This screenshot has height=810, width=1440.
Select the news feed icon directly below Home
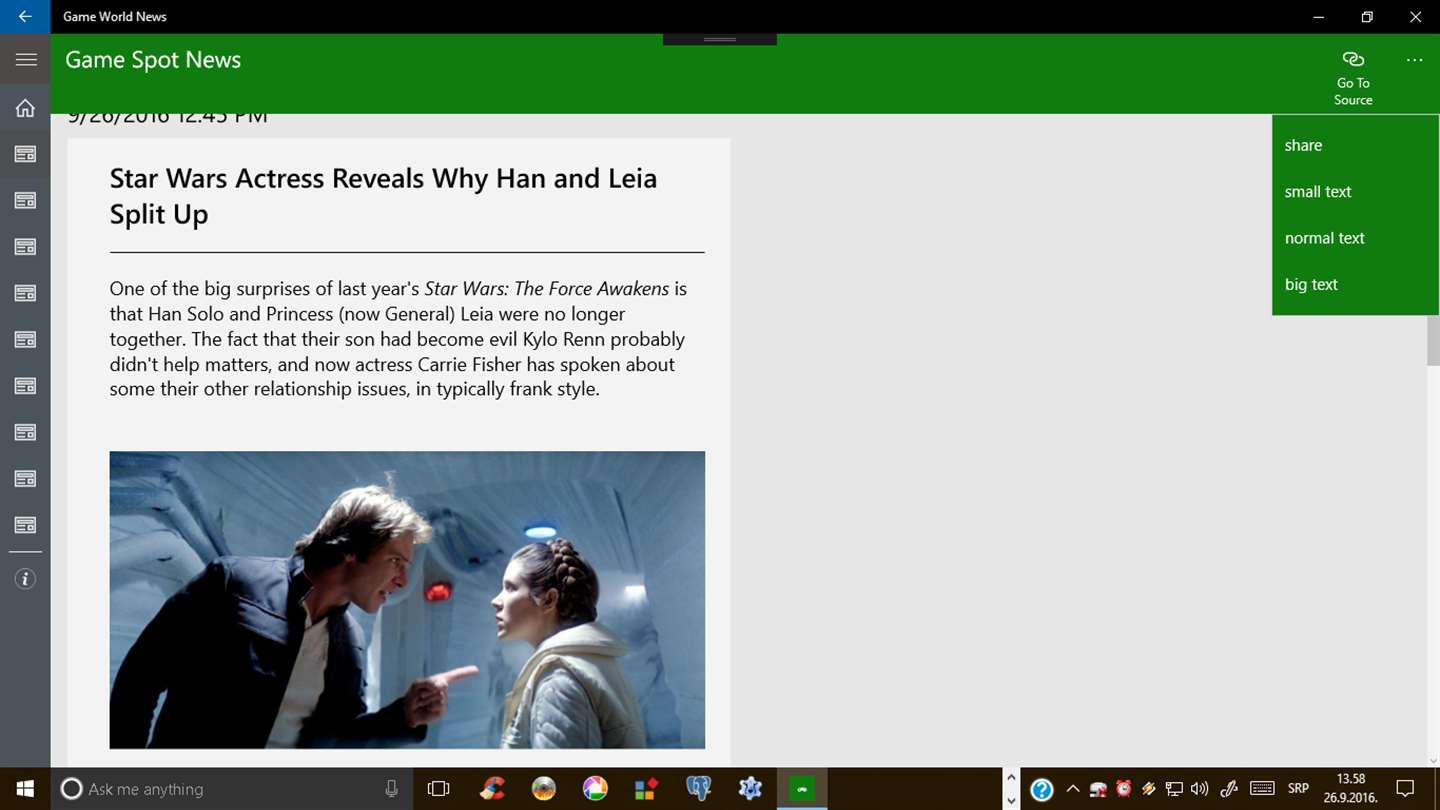(x=25, y=154)
